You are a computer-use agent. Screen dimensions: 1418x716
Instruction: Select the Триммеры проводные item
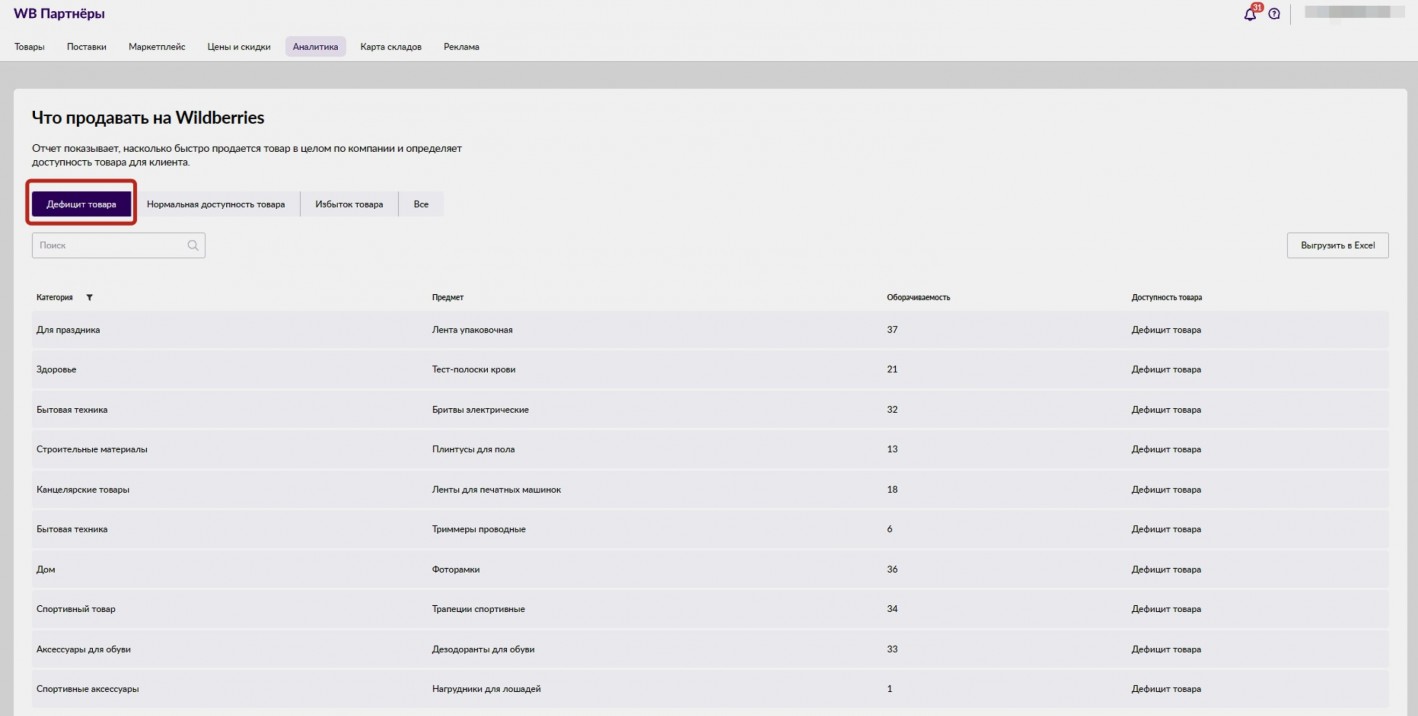click(x=479, y=529)
